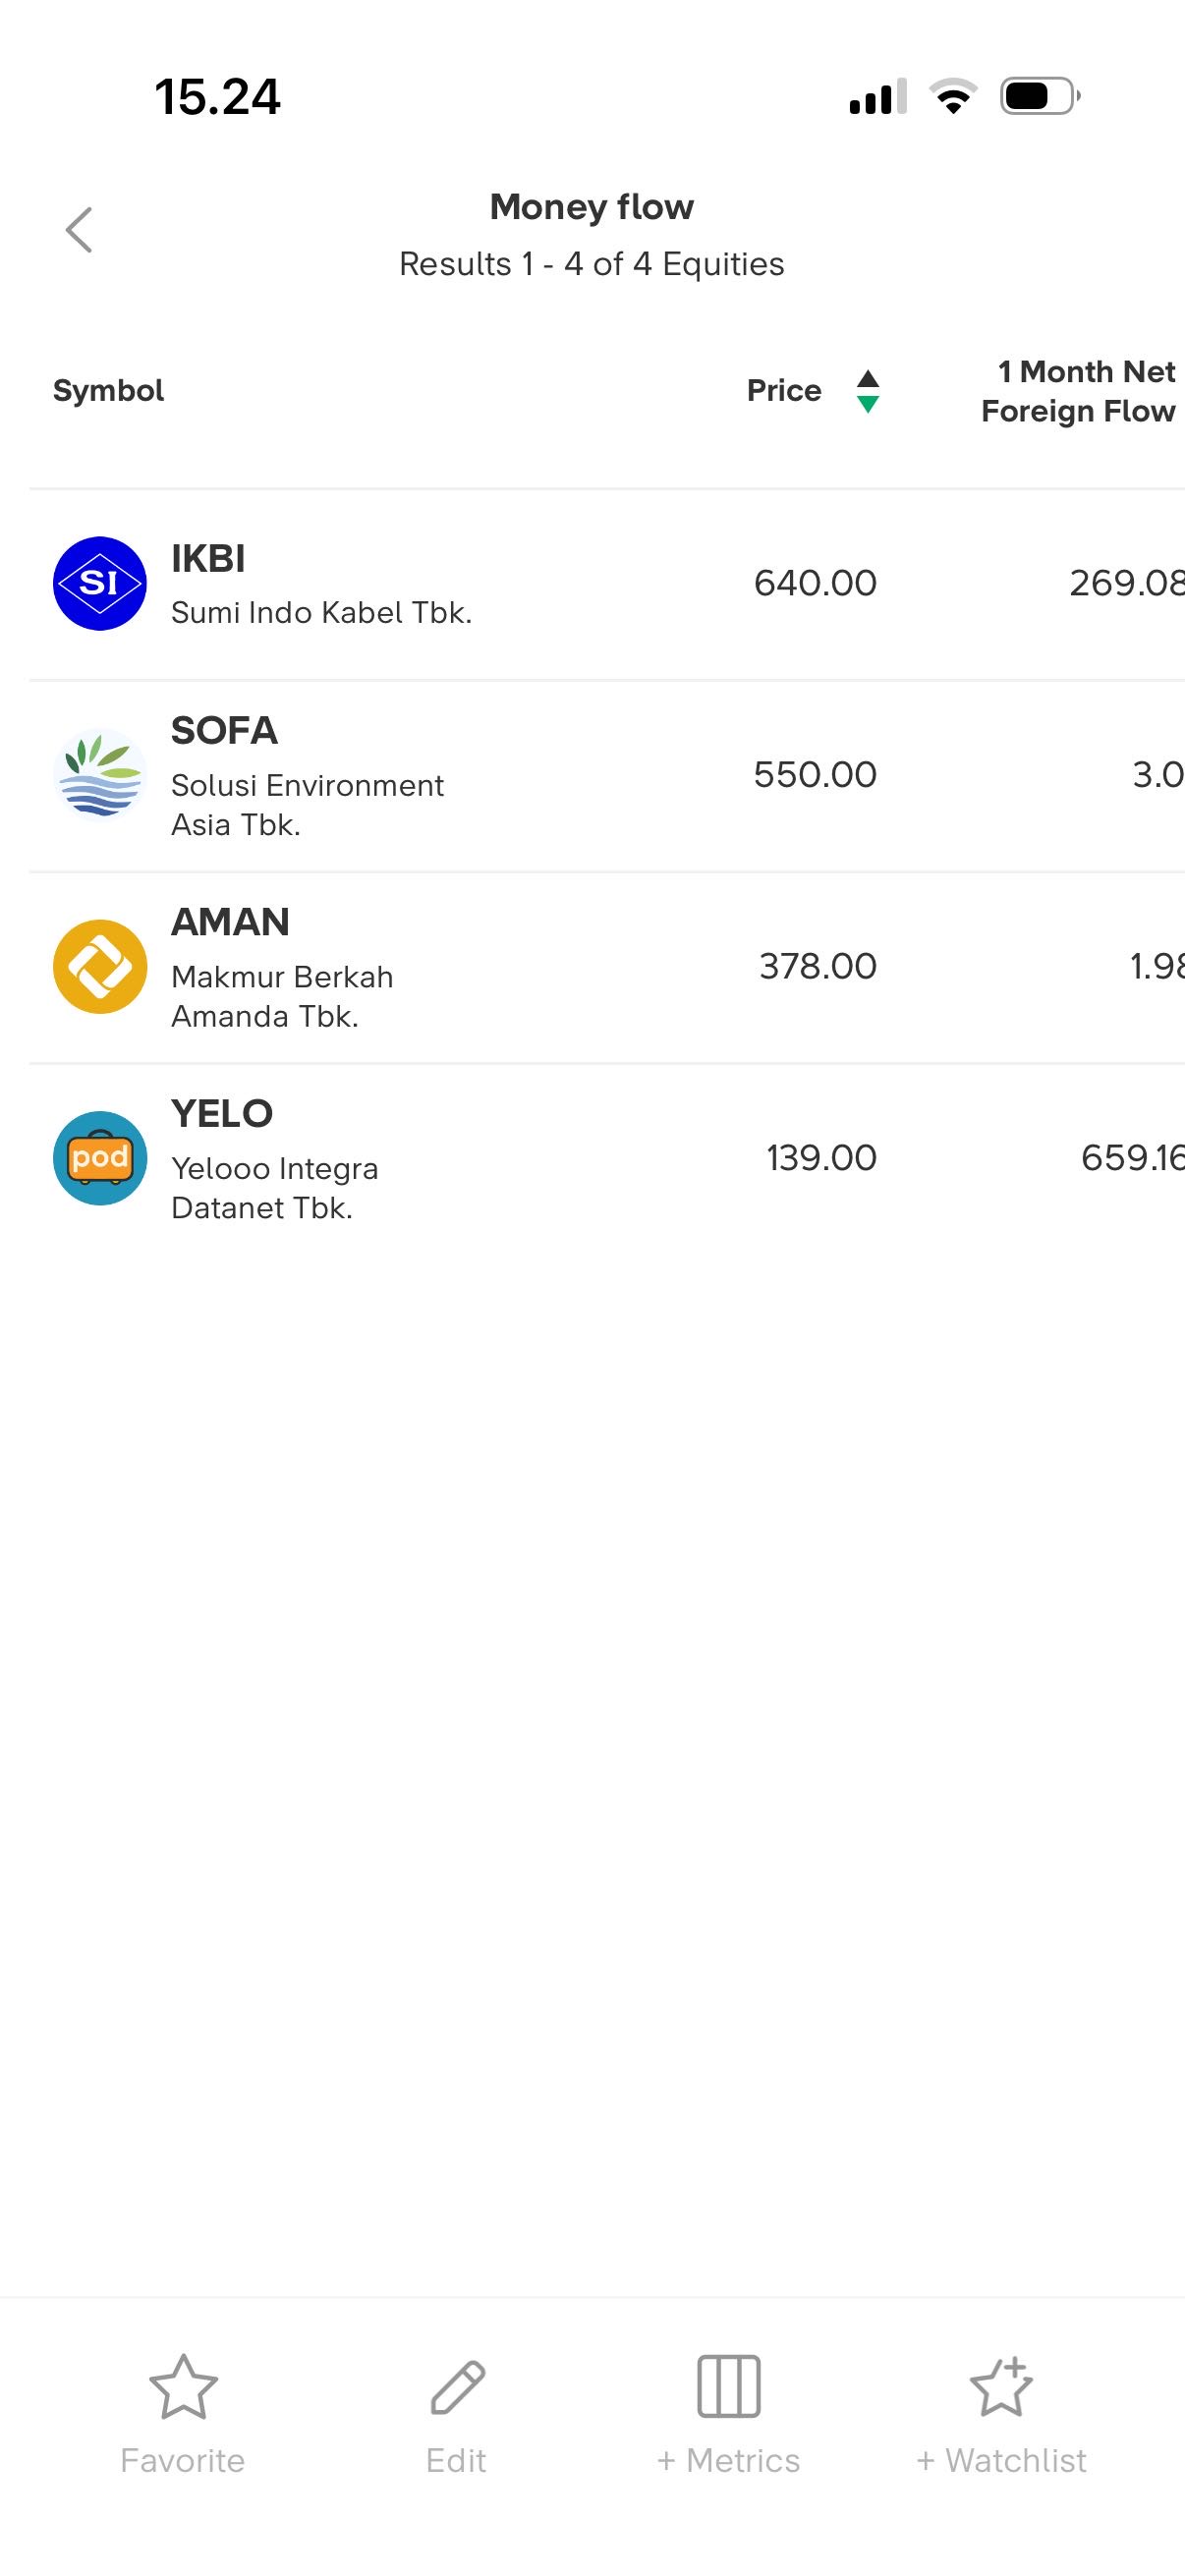Tap the IKBI price 640.00

coord(815,583)
